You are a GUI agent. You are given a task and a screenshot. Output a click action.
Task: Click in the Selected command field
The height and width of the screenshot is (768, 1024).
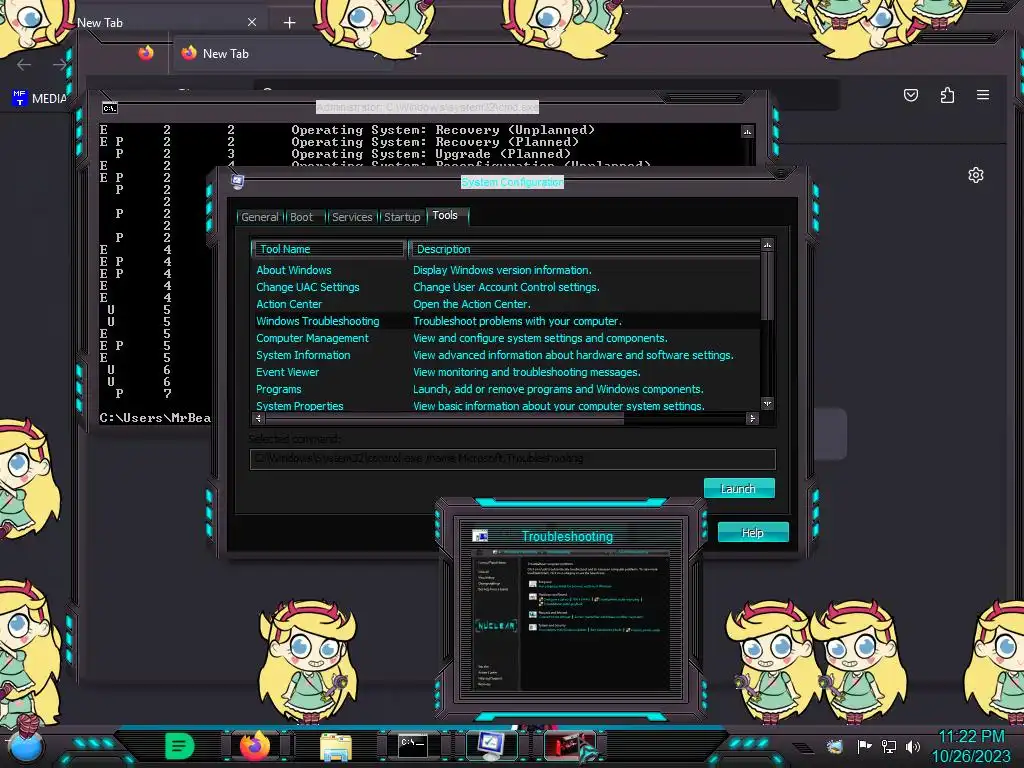pyautogui.click(x=513, y=458)
